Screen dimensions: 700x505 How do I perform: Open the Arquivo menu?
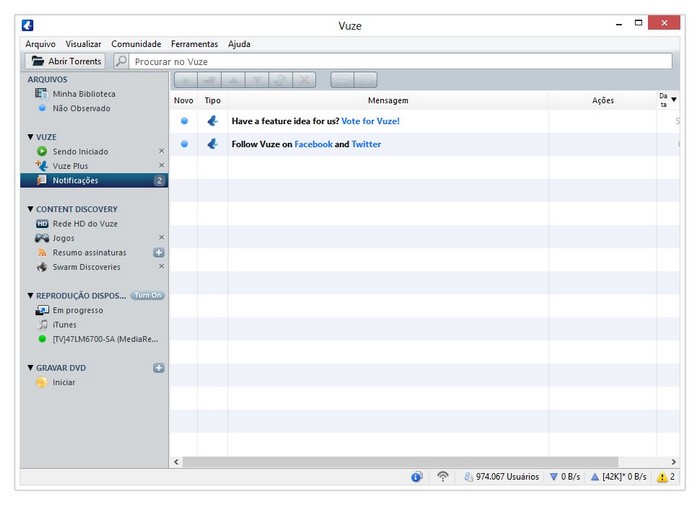[40, 44]
